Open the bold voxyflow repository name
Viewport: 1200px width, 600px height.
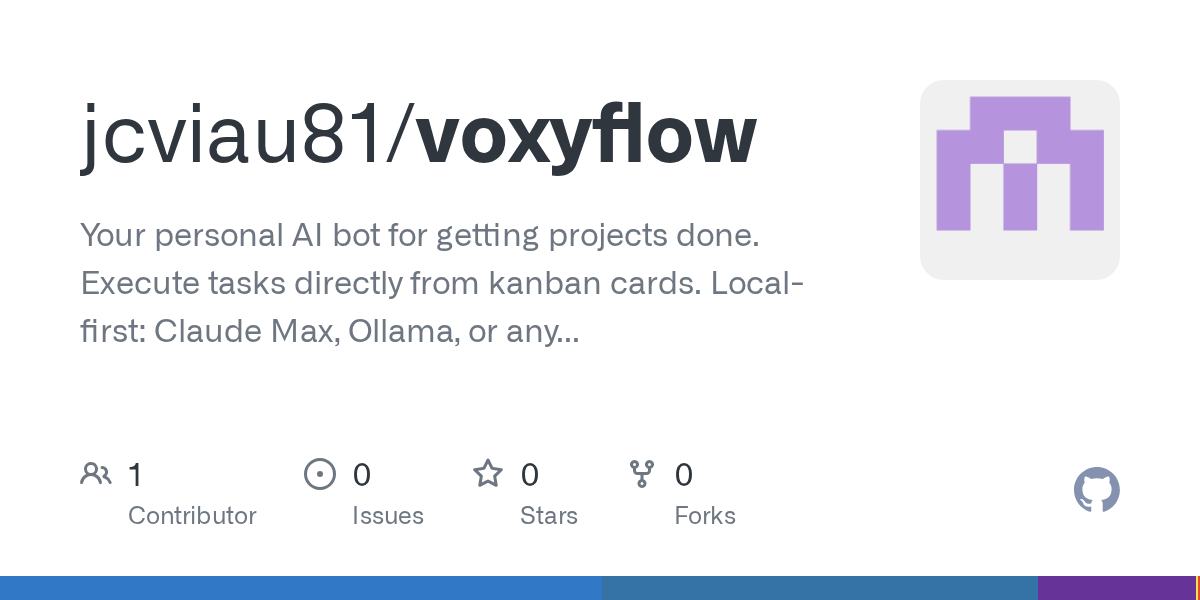click(586, 136)
